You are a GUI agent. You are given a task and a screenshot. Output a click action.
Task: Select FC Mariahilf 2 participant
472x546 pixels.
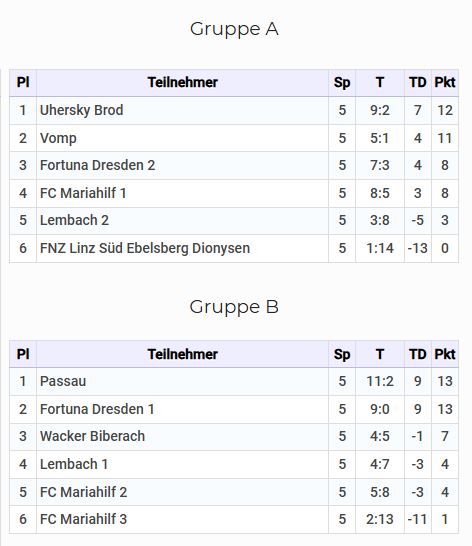click(84, 492)
